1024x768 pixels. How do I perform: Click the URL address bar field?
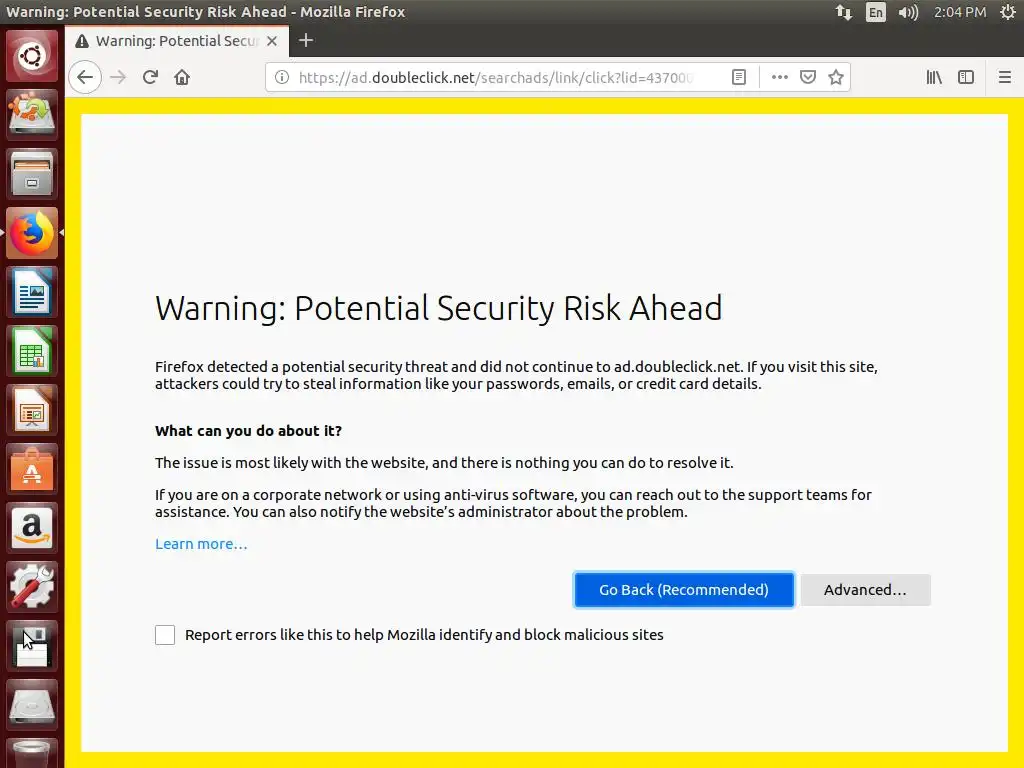(500, 77)
